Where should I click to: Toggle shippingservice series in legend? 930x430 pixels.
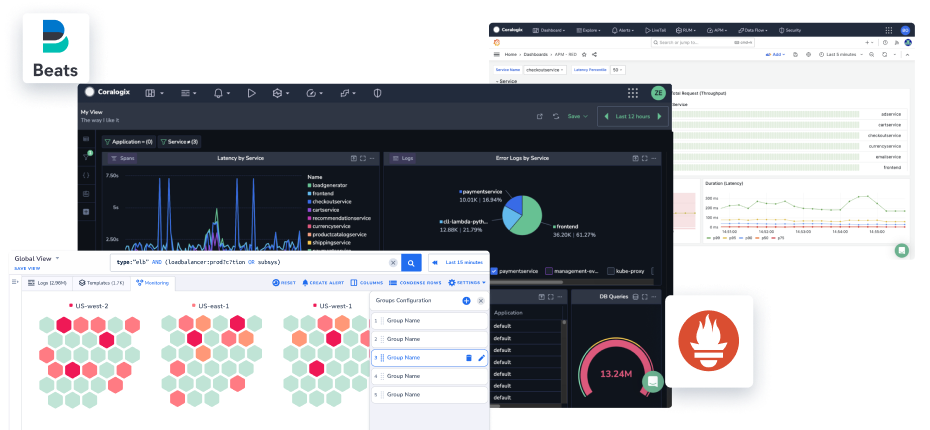[329, 243]
